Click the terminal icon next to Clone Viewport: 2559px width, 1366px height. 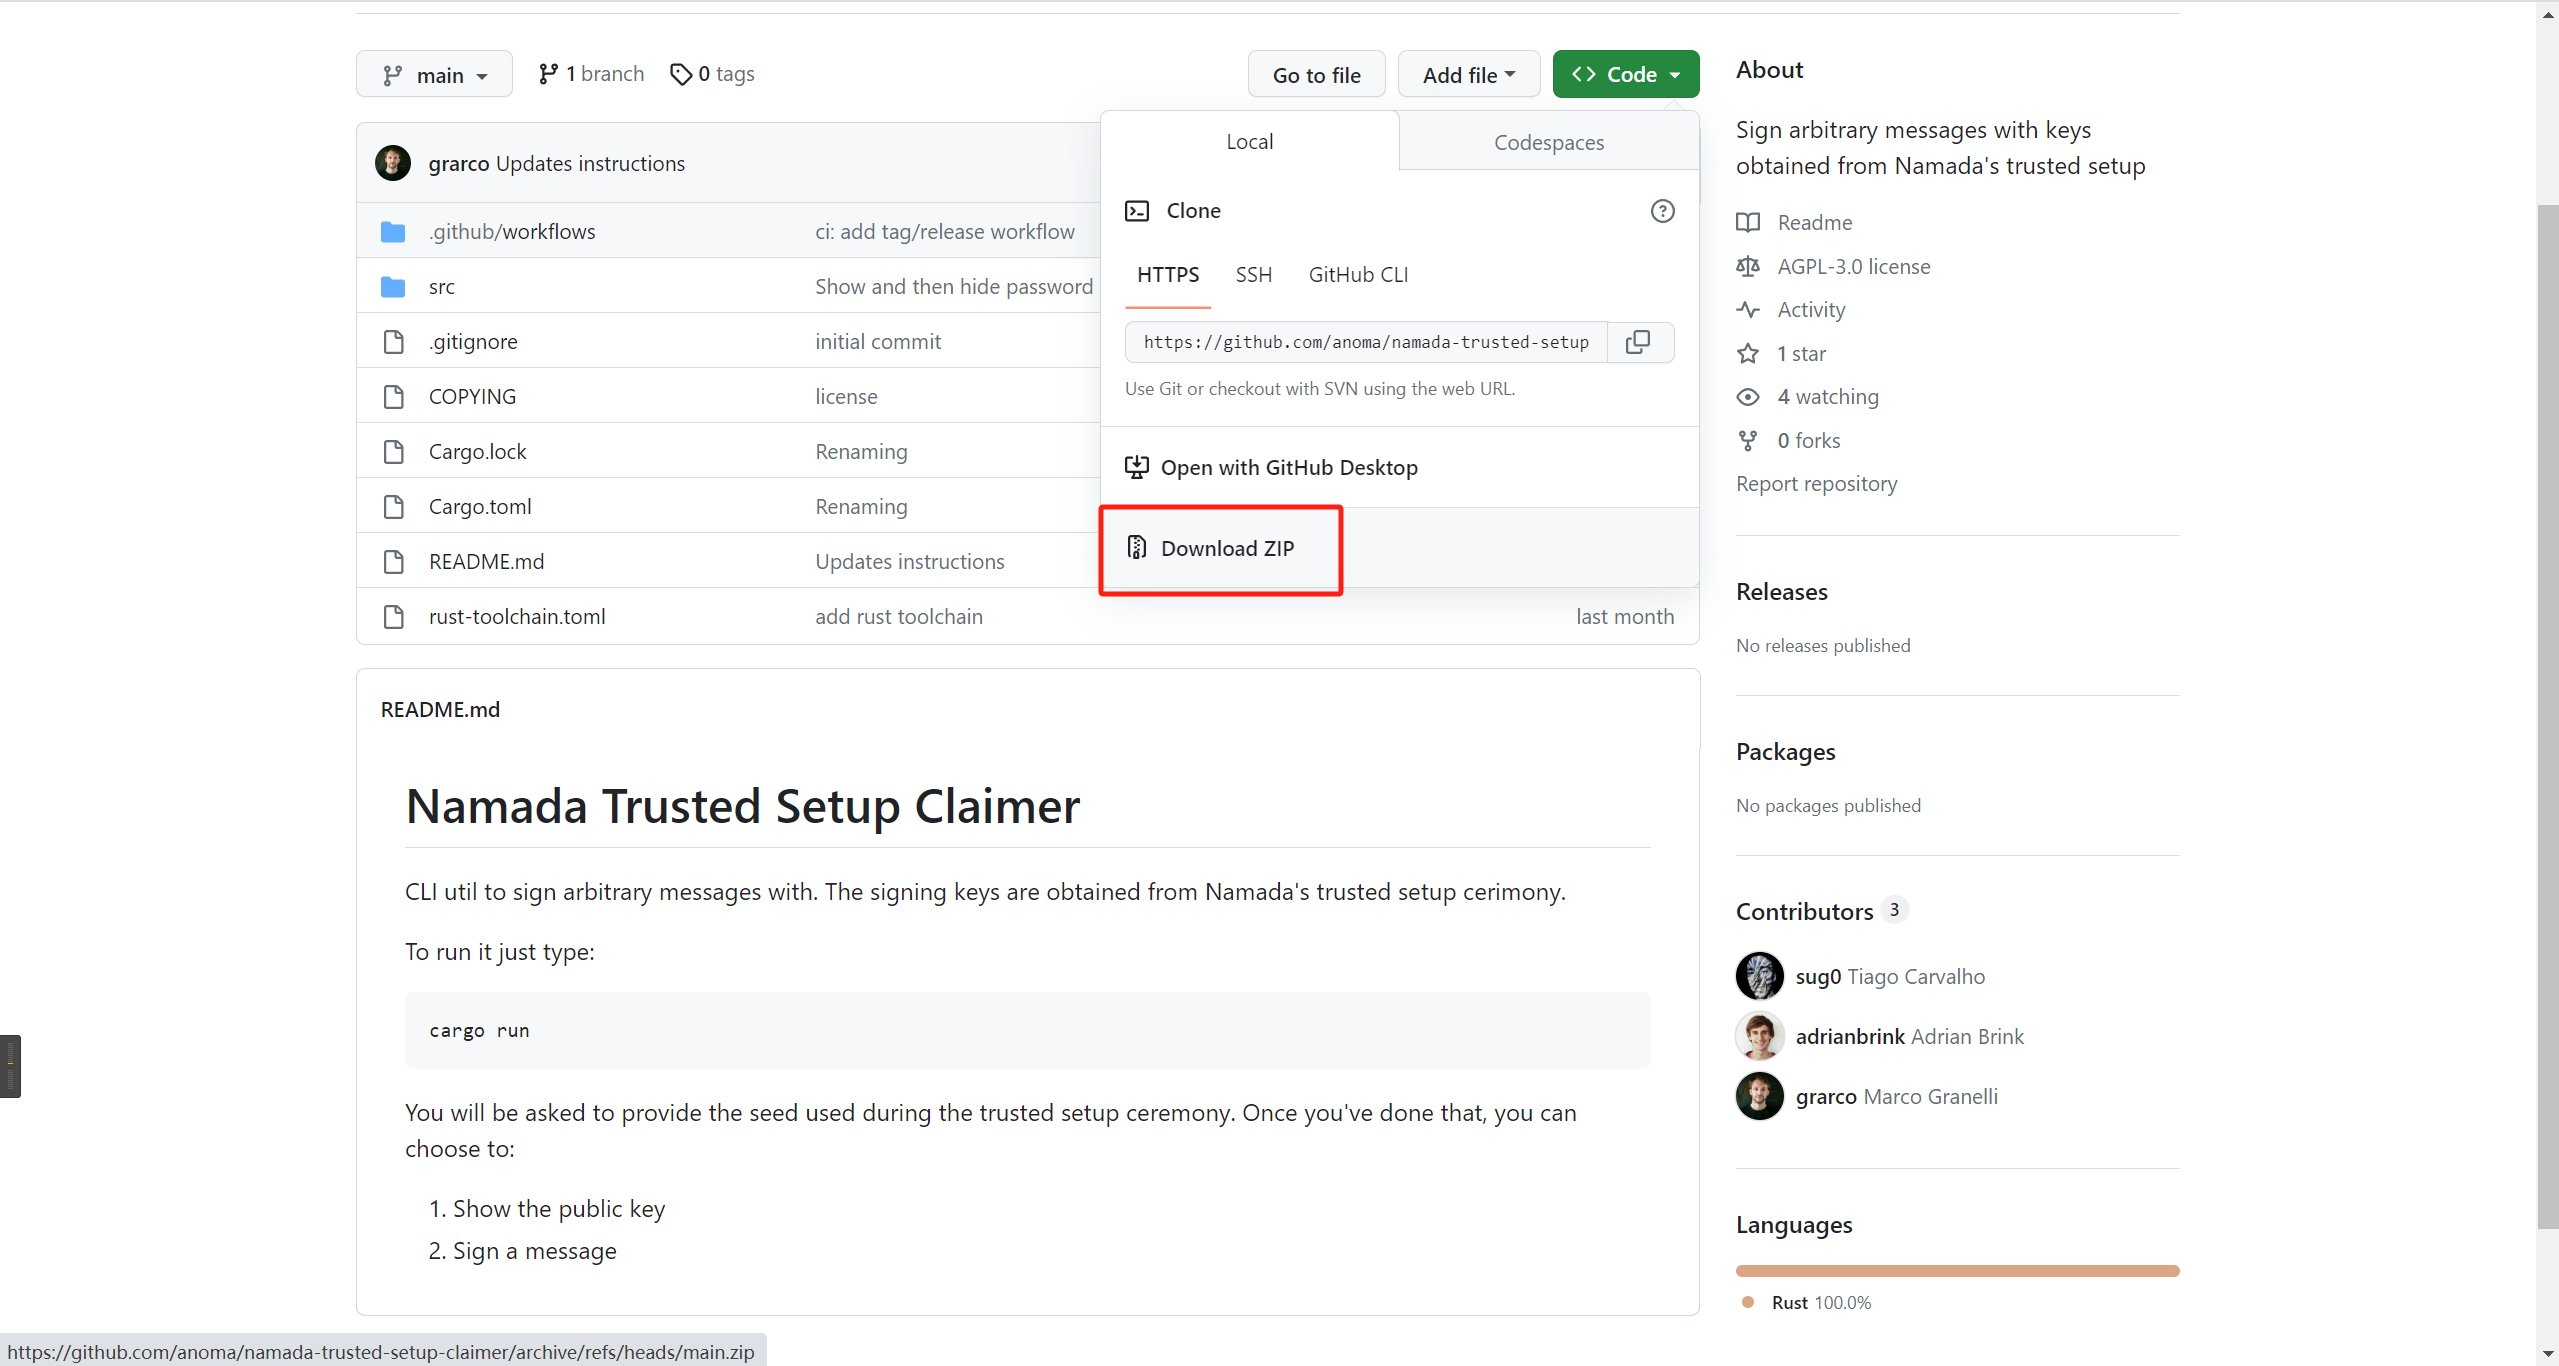point(1137,211)
